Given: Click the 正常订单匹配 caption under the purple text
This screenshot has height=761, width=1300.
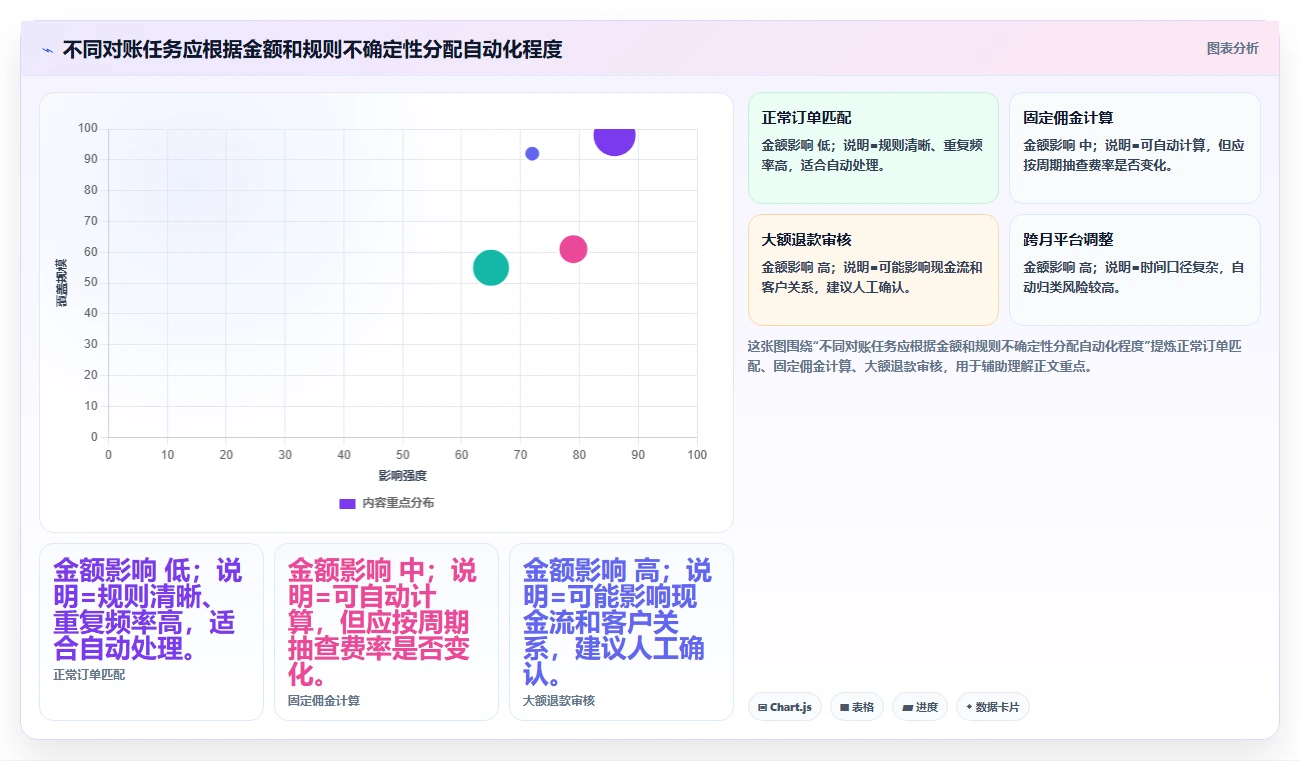Looking at the screenshot, I should 89,675.
